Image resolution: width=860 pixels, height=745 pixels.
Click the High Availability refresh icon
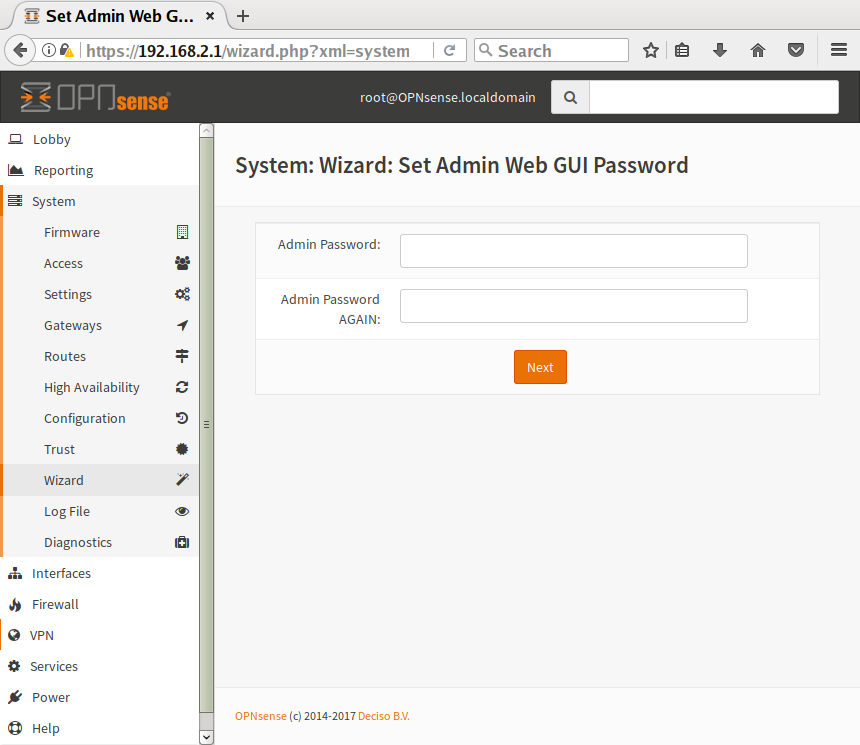pos(182,387)
